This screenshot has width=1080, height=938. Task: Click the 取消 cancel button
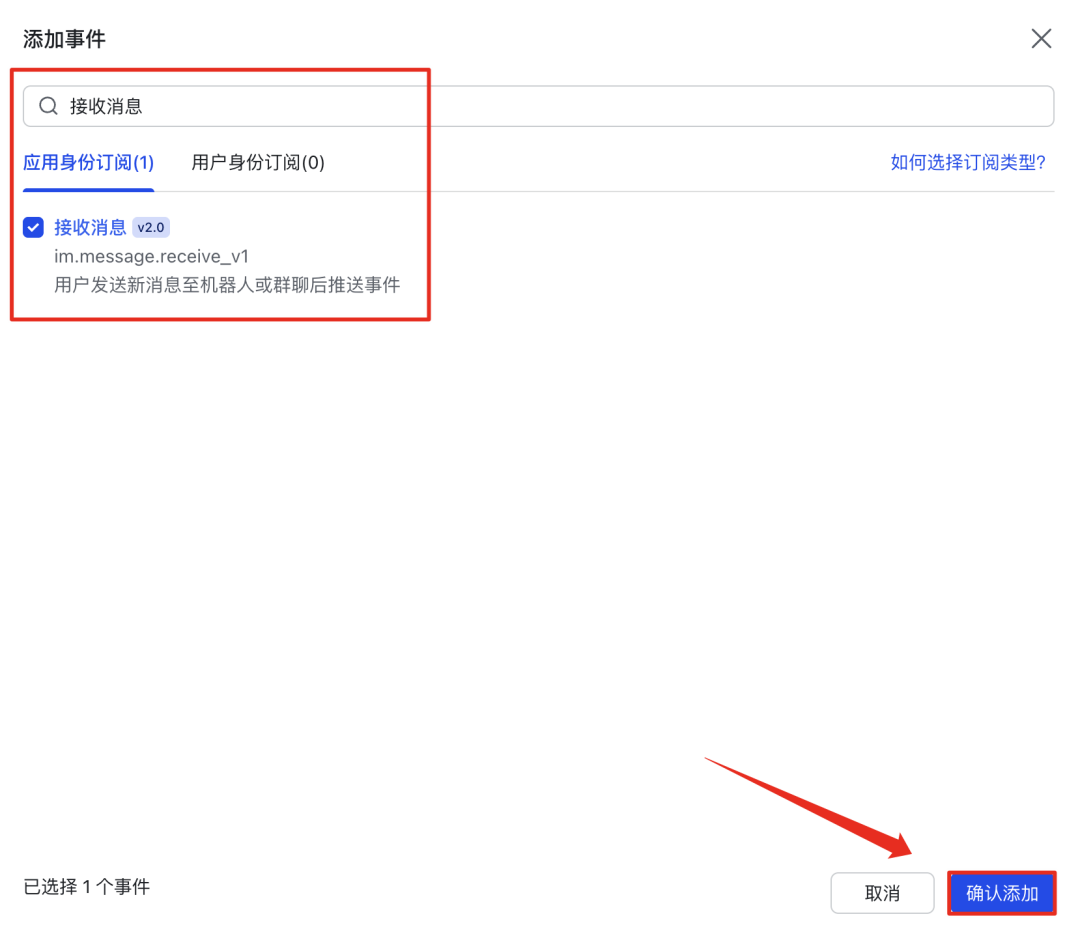tap(882, 893)
